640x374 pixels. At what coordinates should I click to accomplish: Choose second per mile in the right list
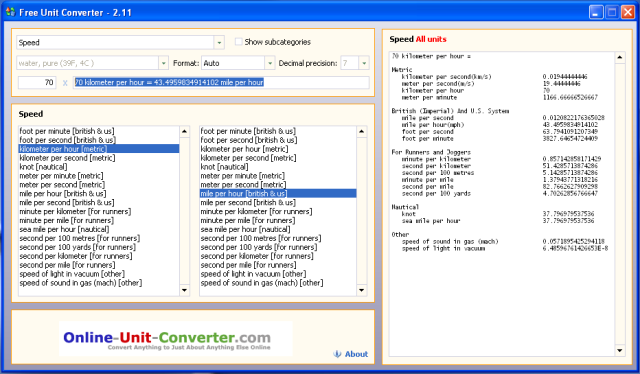point(278,265)
